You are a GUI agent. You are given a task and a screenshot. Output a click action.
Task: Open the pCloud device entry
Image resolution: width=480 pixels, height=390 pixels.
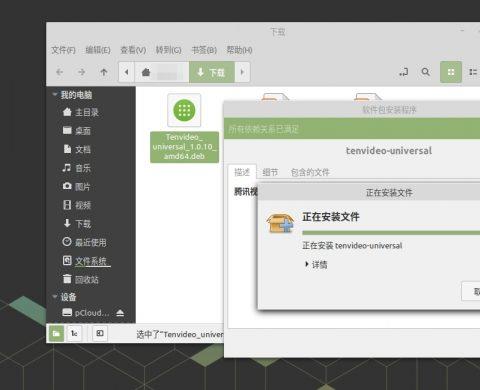pos(86,313)
